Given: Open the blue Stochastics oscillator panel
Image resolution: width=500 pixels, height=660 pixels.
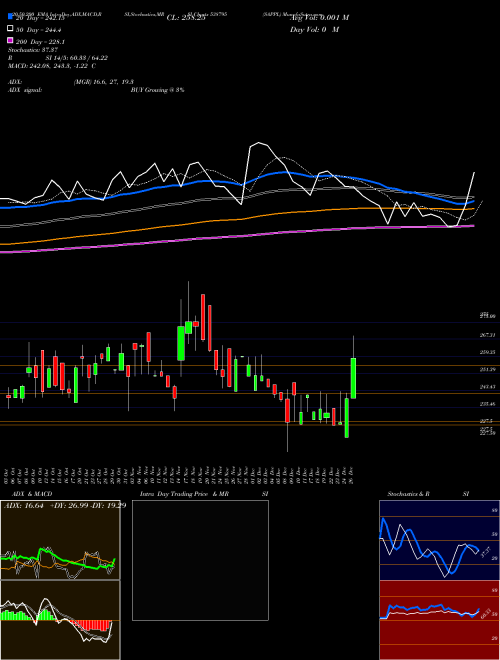Looking at the screenshot, I should (x=439, y=540).
